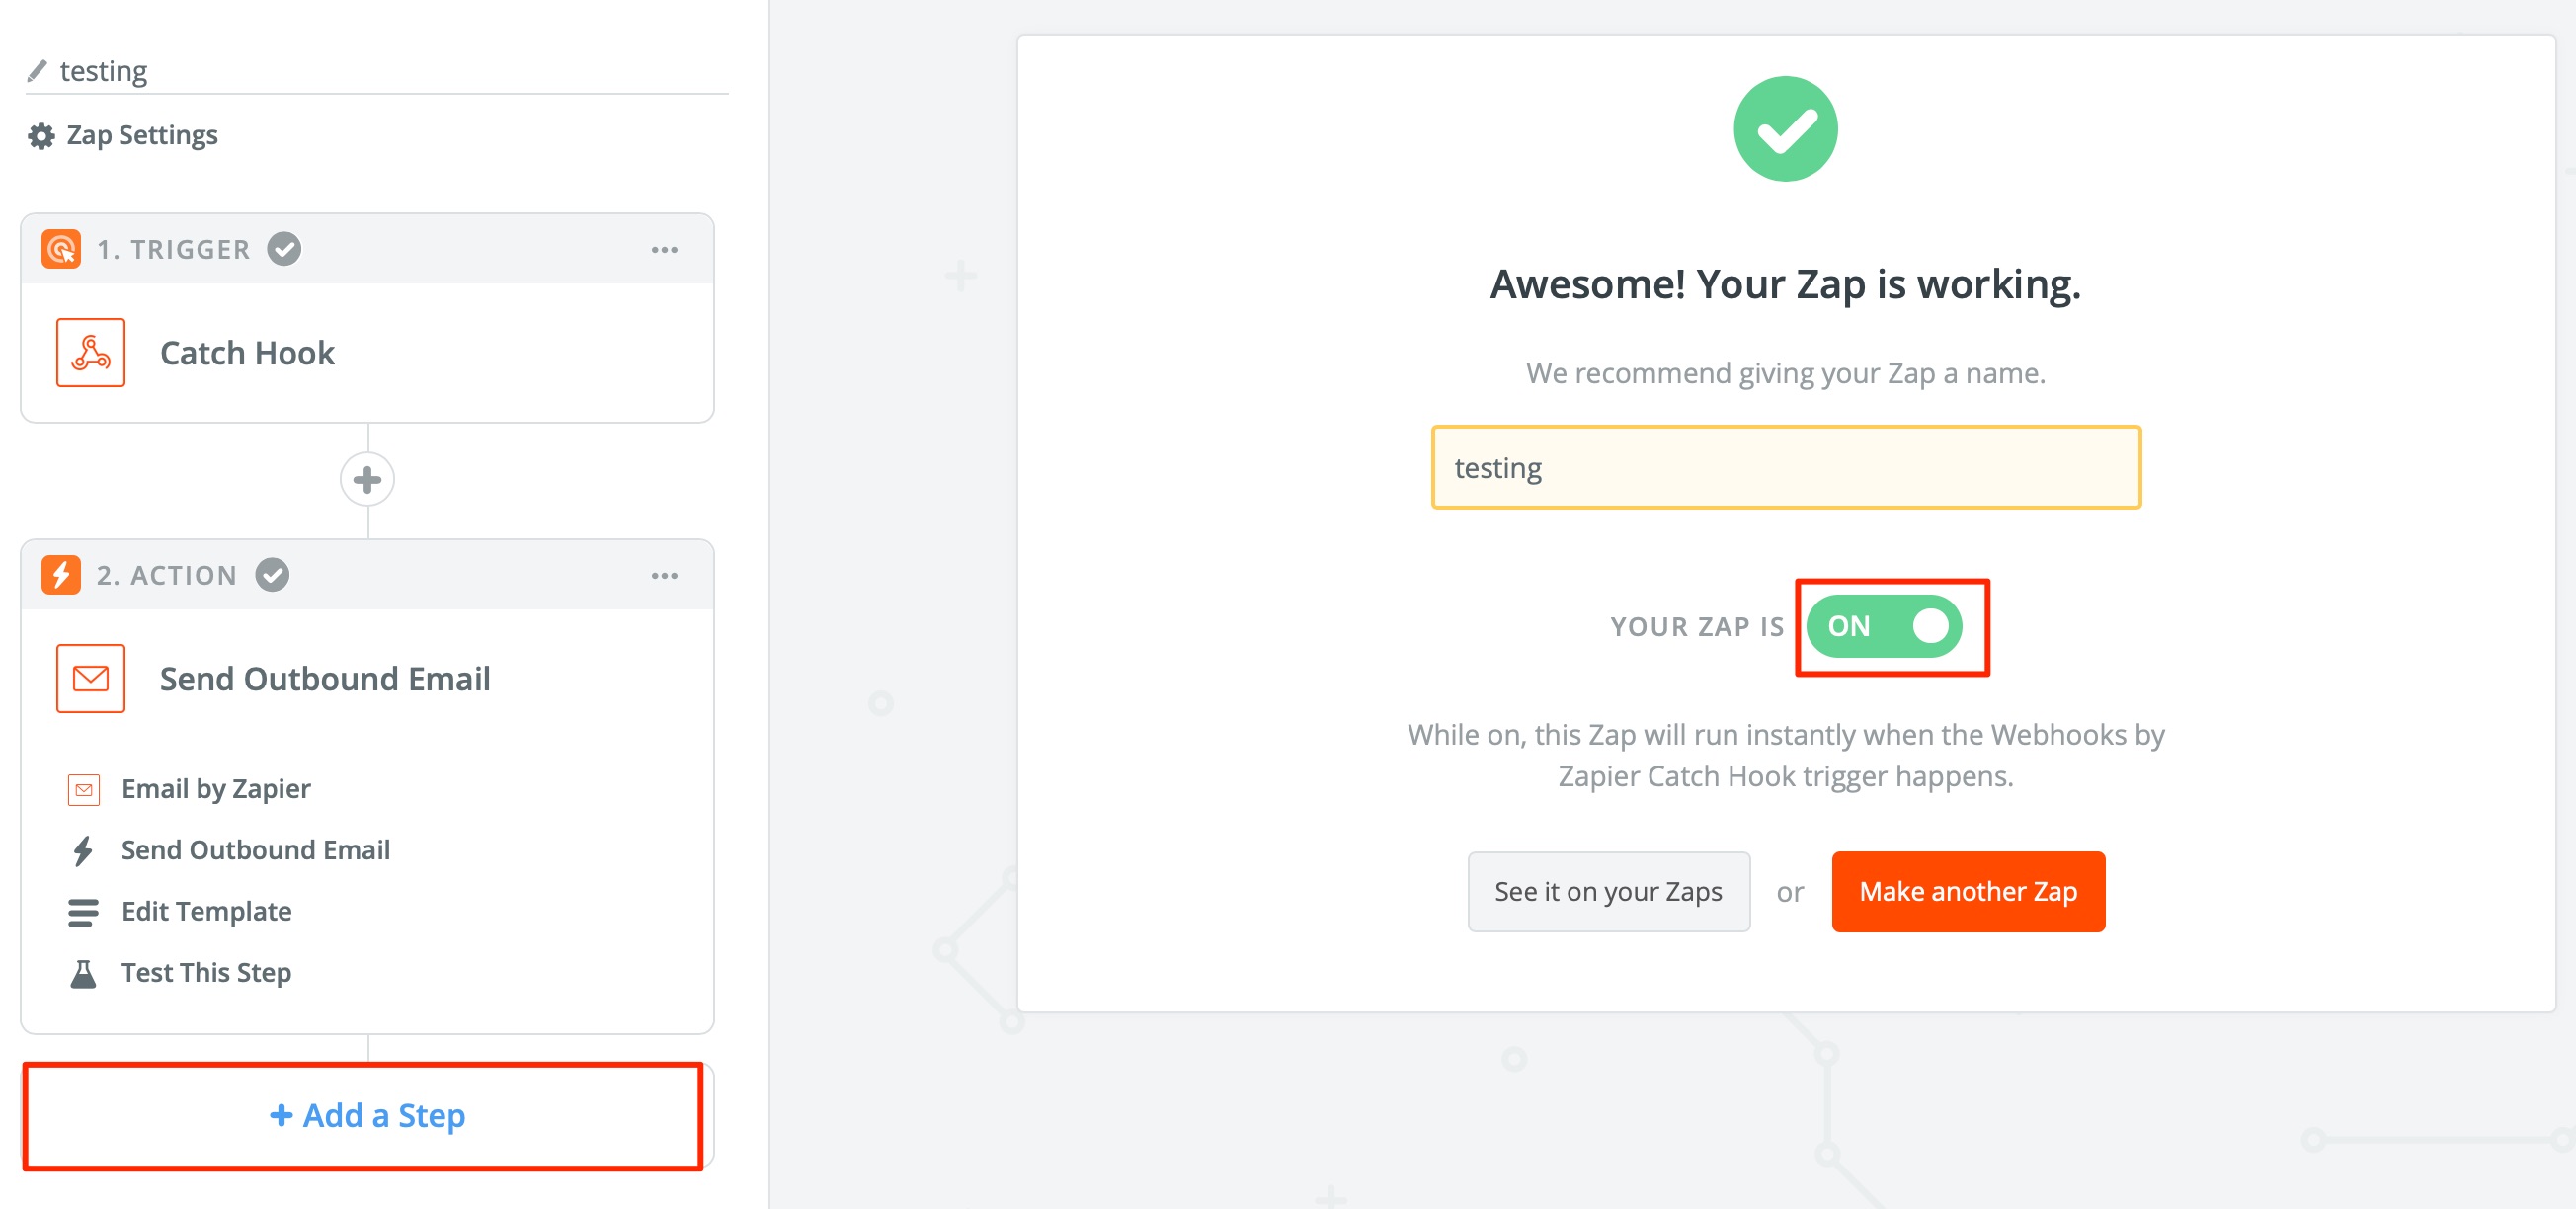This screenshot has height=1209, width=2576.
Task: Click Add a Step link
Action: pos(367,1116)
